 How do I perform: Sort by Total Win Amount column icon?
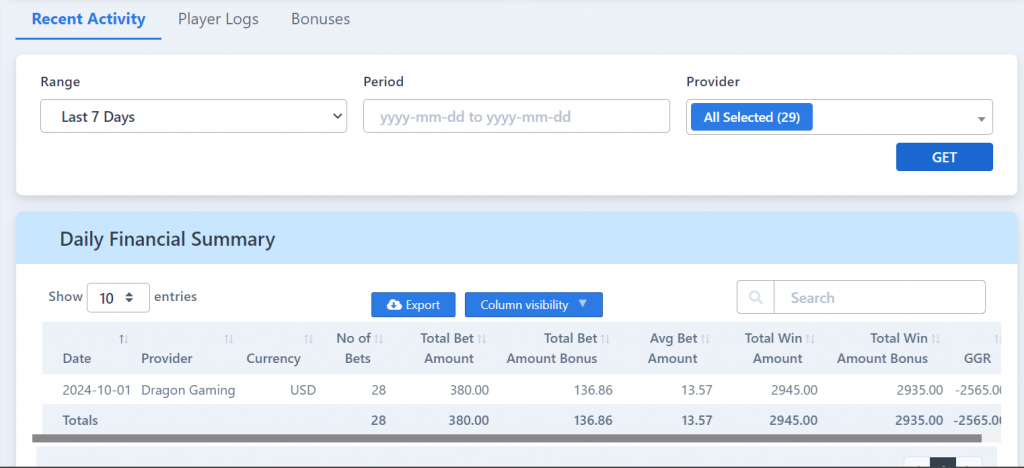[810, 339]
